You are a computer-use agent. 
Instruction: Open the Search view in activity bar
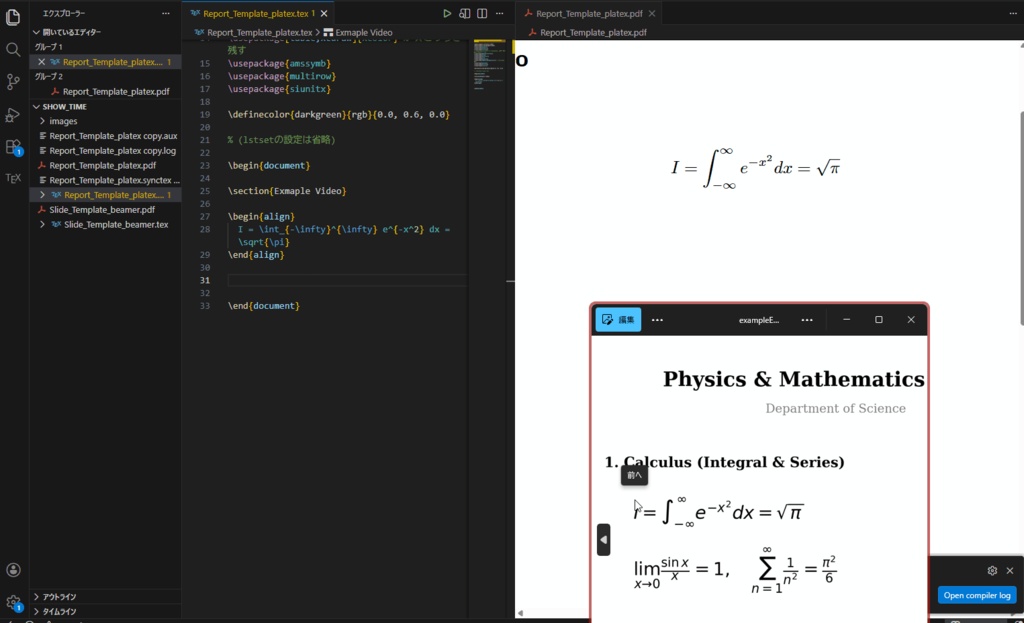pyautogui.click(x=12, y=50)
